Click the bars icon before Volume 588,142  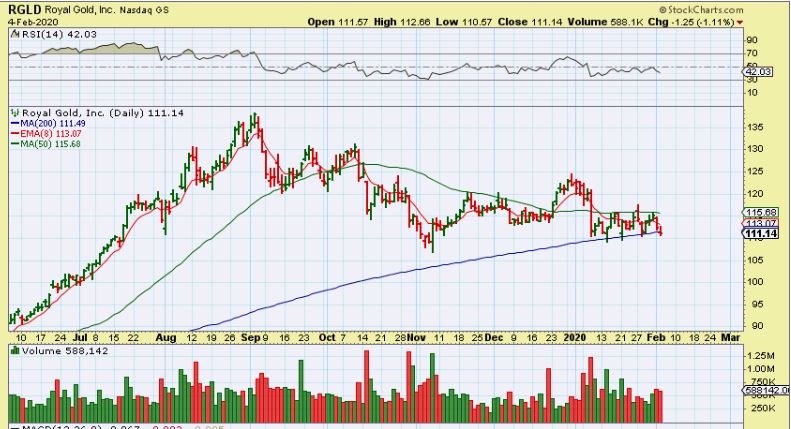tap(15, 350)
